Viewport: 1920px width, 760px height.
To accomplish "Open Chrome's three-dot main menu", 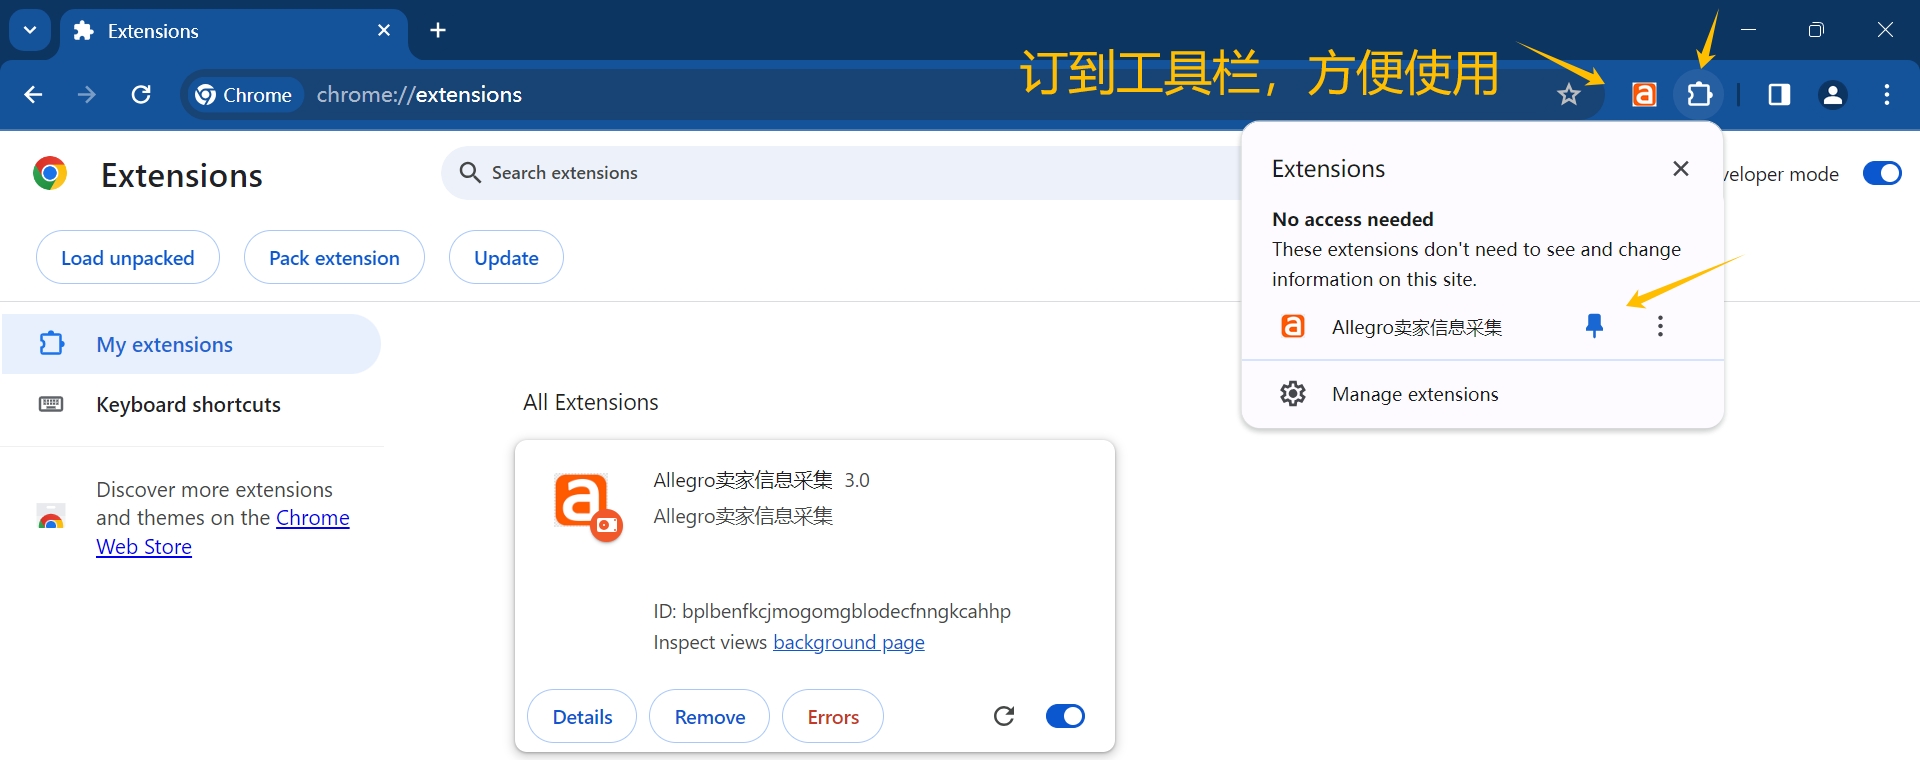I will click(1887, 95).
